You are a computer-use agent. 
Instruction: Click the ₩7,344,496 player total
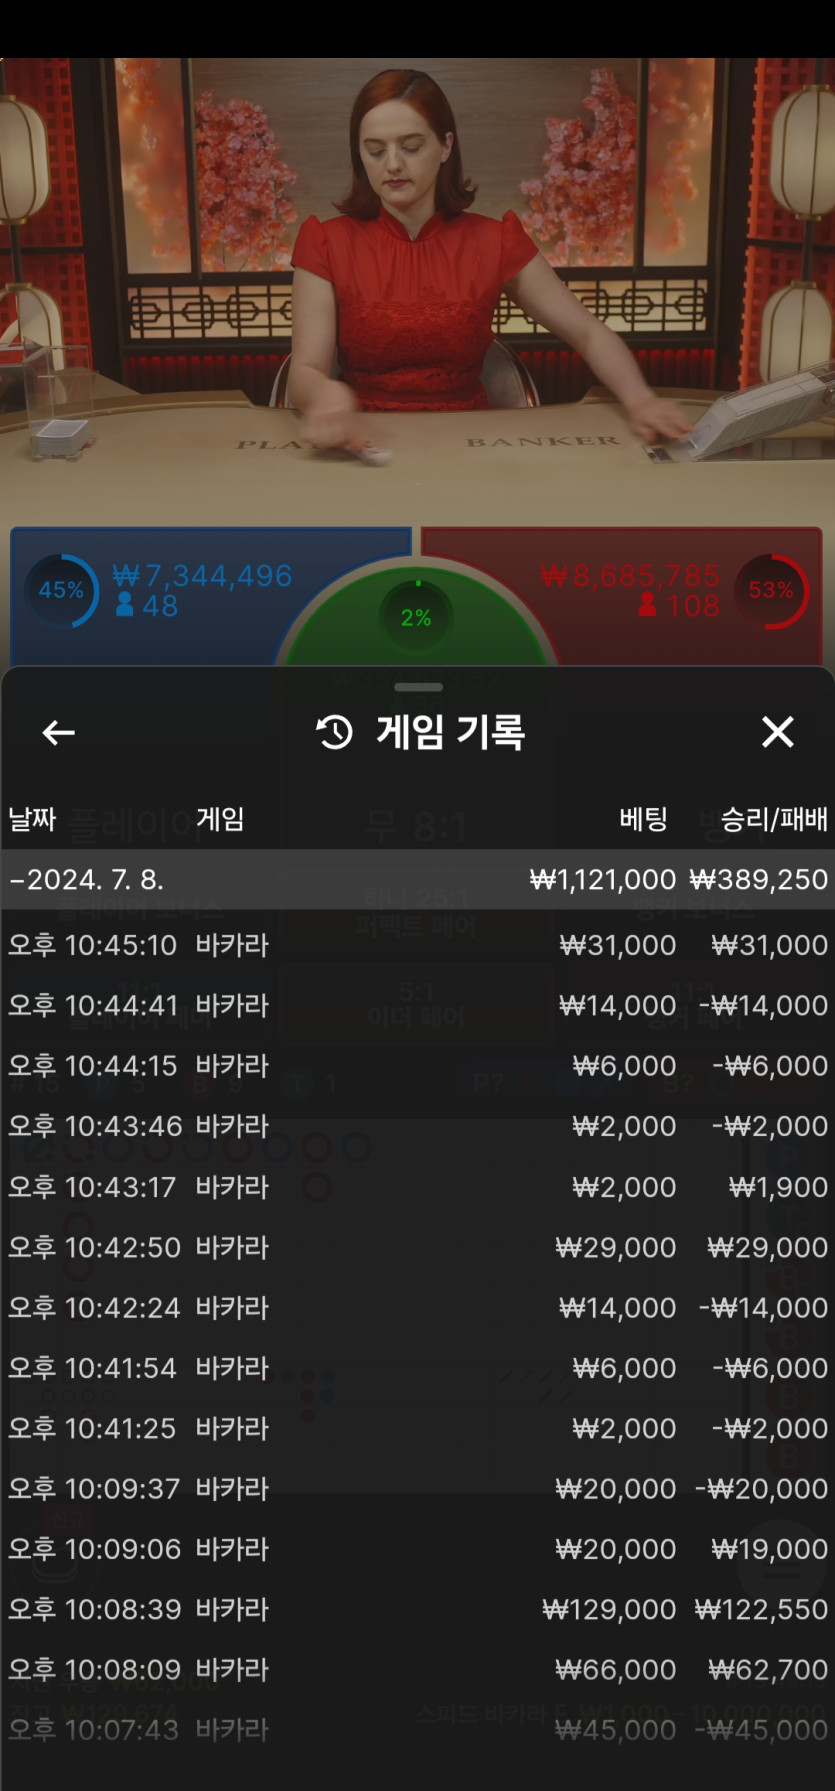click(202, 575)
